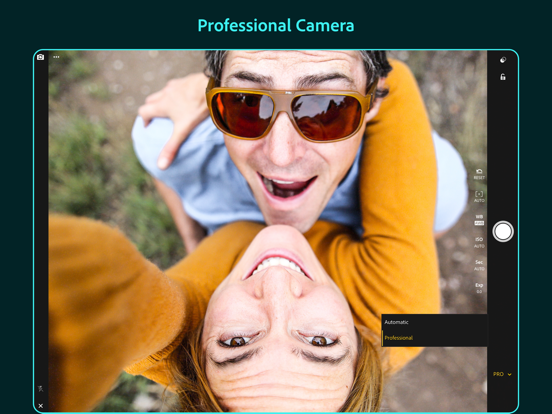Open the Exp exposure compensation control
The image size is (552, 414).
pos(479,288)
